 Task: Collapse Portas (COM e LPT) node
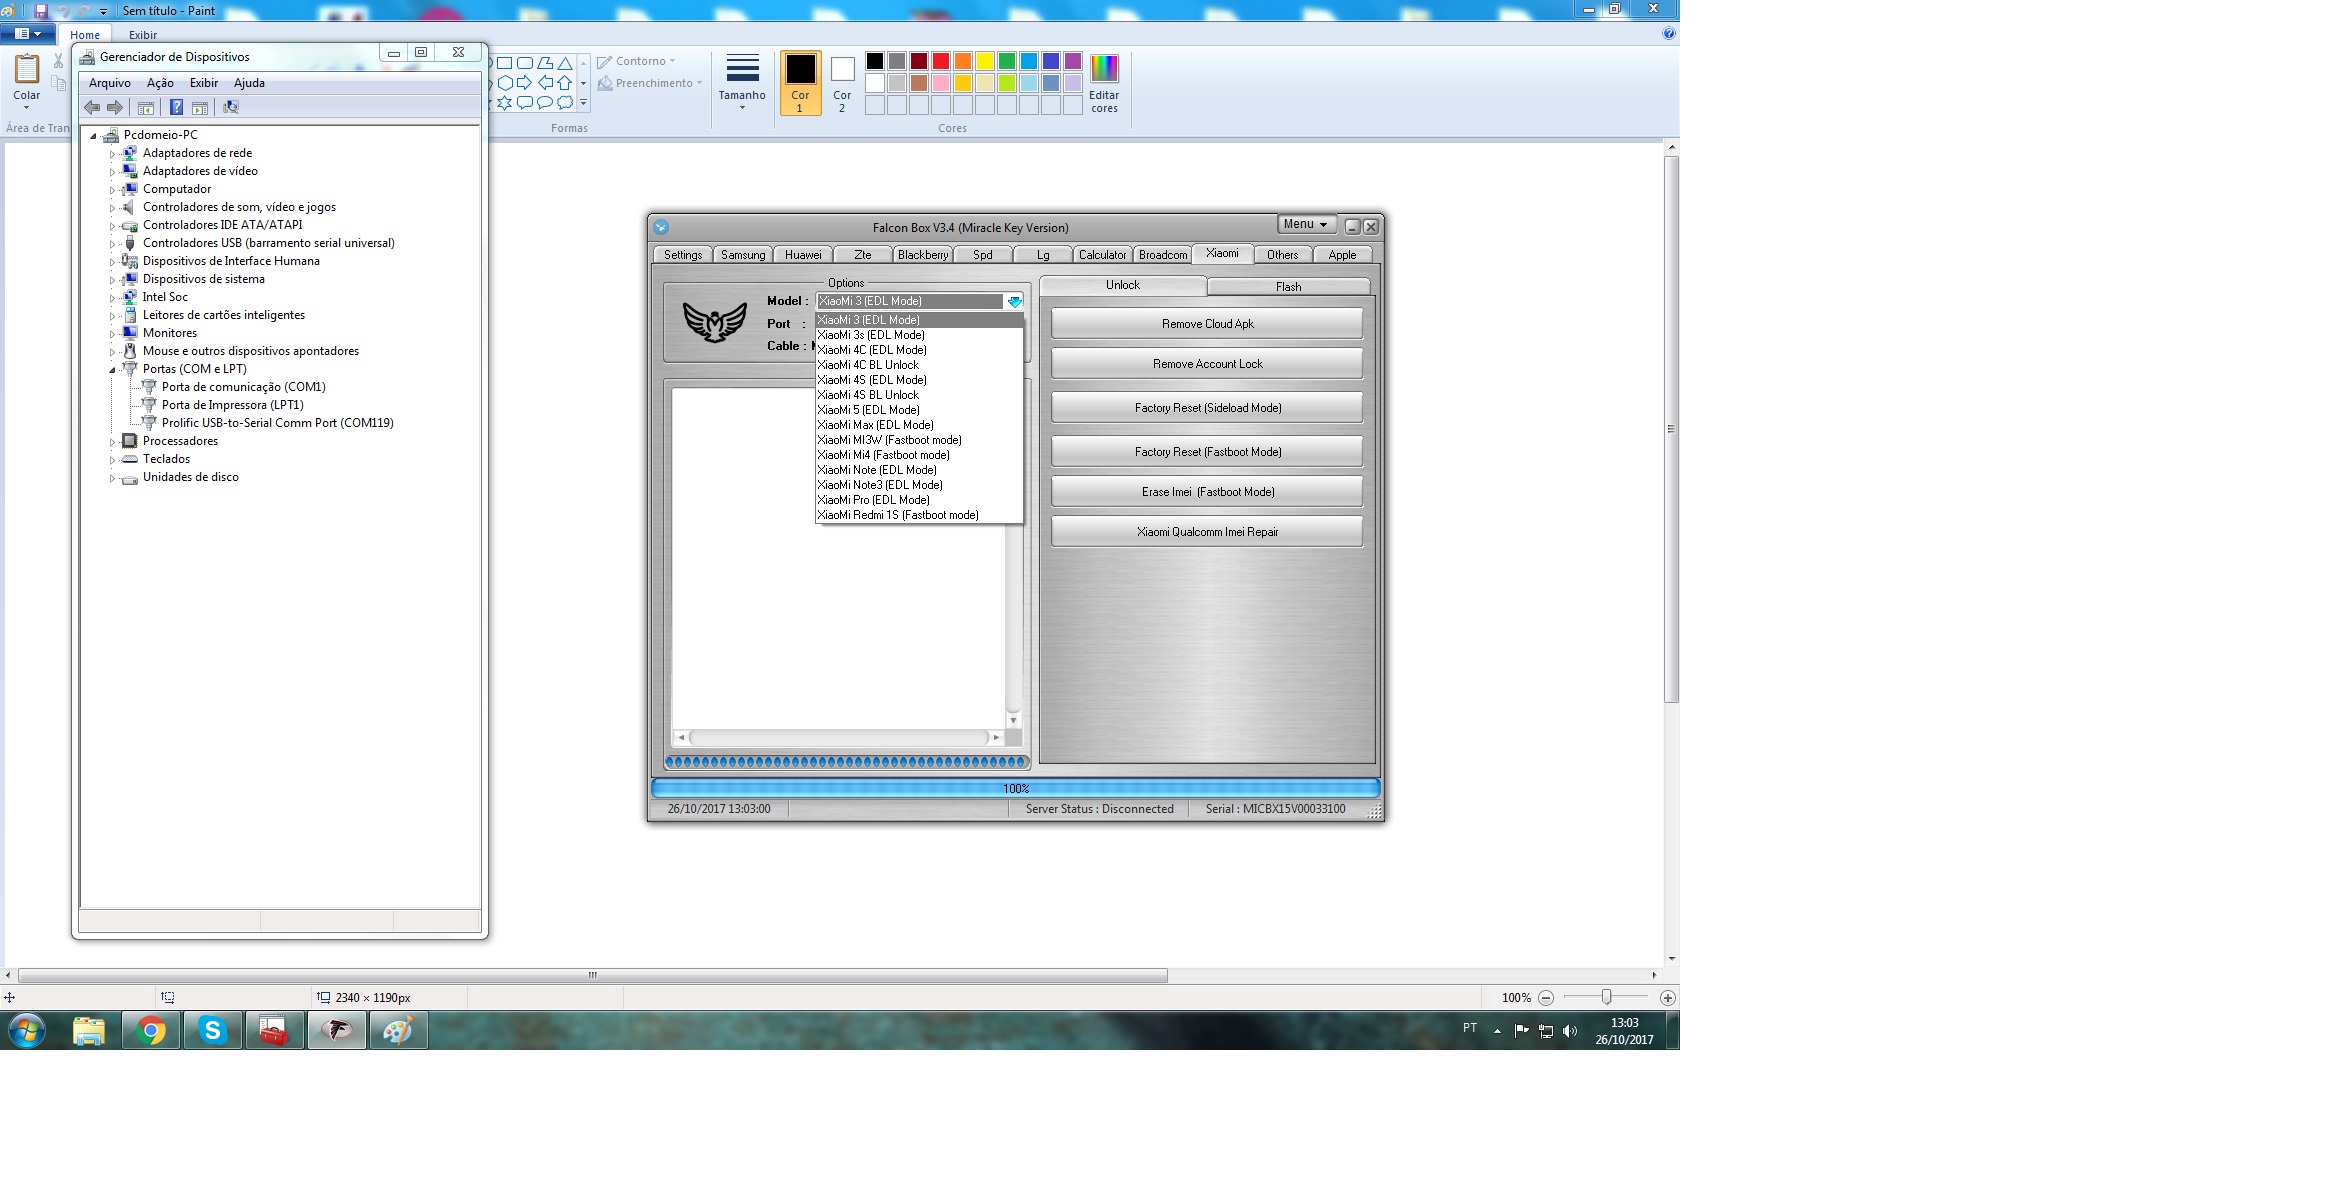coord(112,370)
